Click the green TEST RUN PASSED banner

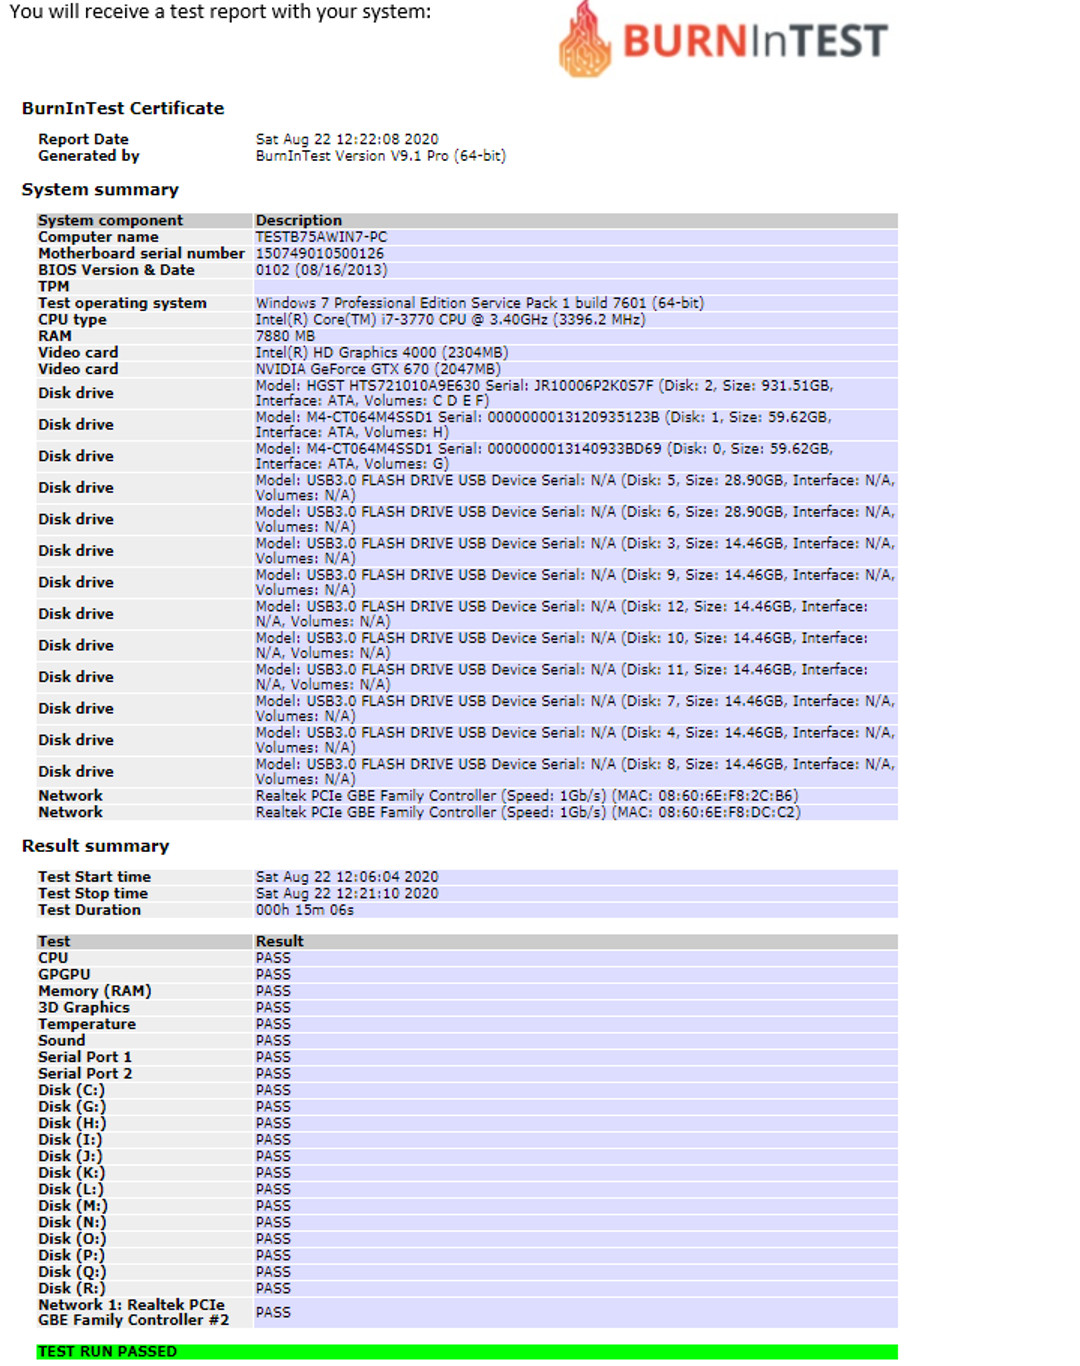click(x=467, y=1351)
